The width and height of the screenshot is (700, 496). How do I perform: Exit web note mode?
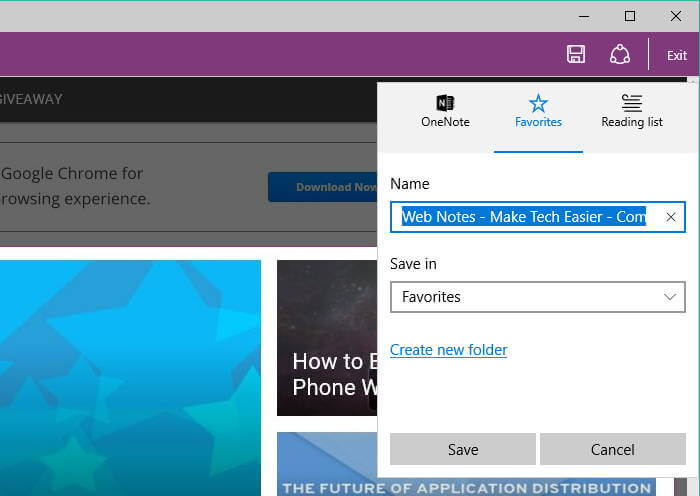pos(676,55)
